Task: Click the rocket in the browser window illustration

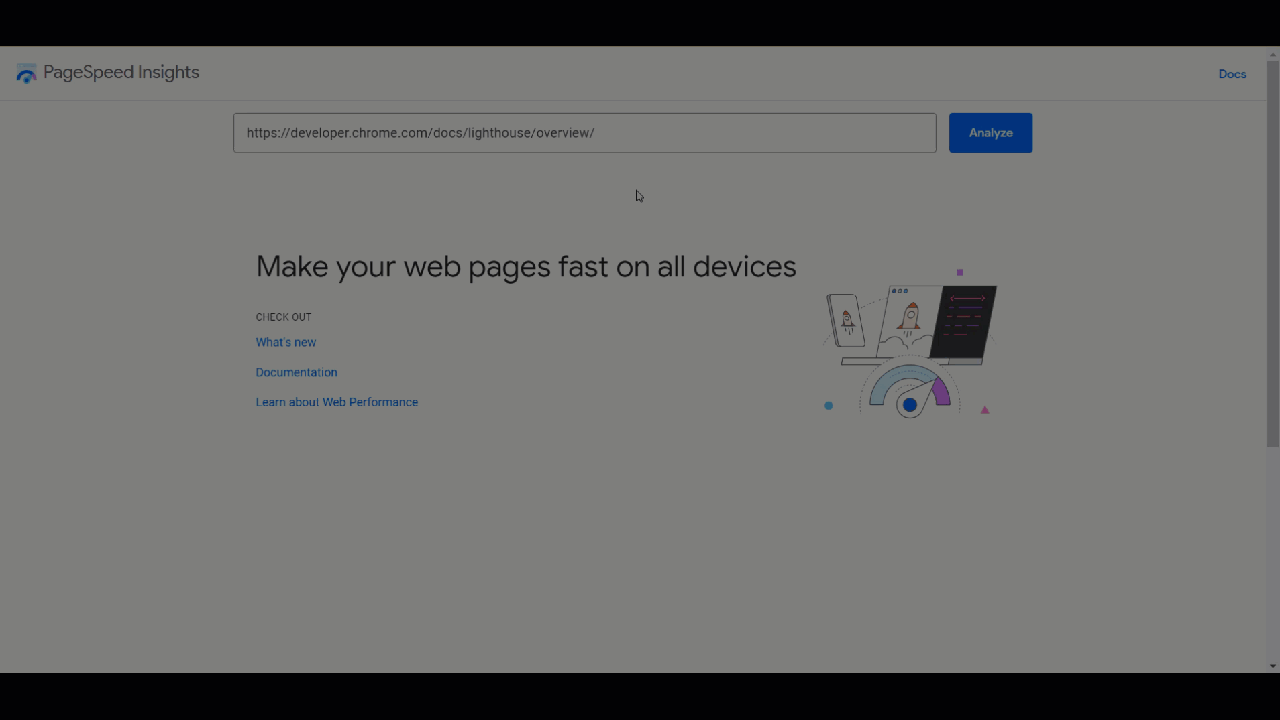Action: (x=910, y=316)
